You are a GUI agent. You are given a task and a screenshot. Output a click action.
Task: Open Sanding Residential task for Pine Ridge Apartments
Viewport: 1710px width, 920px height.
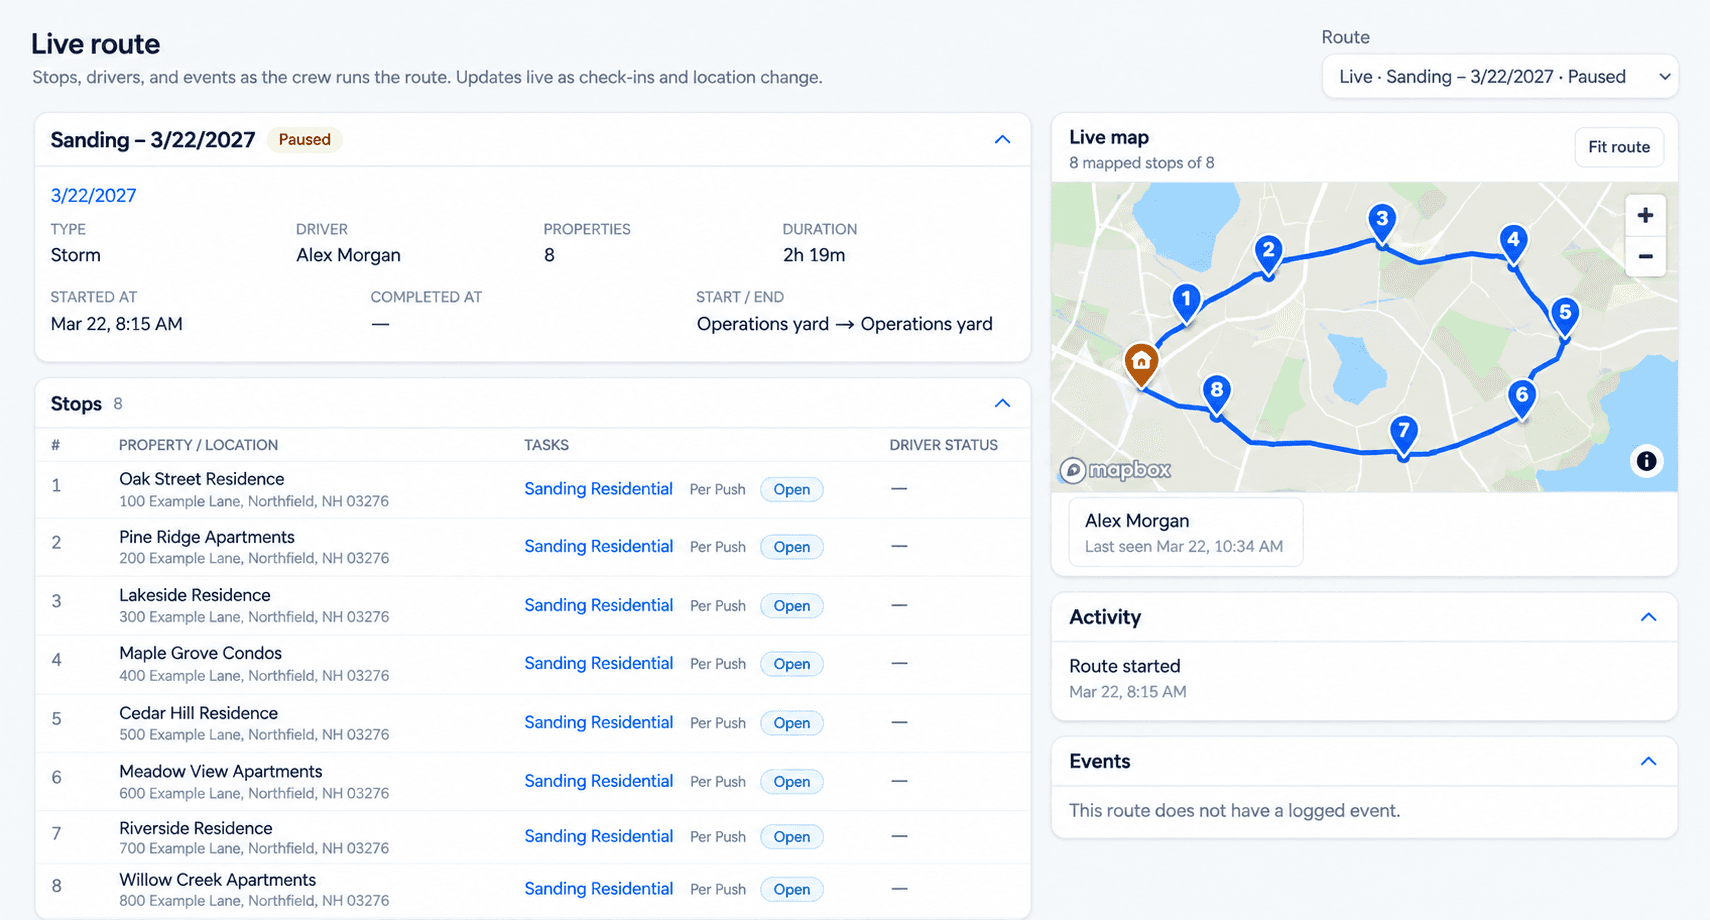(x=598, y=546)
